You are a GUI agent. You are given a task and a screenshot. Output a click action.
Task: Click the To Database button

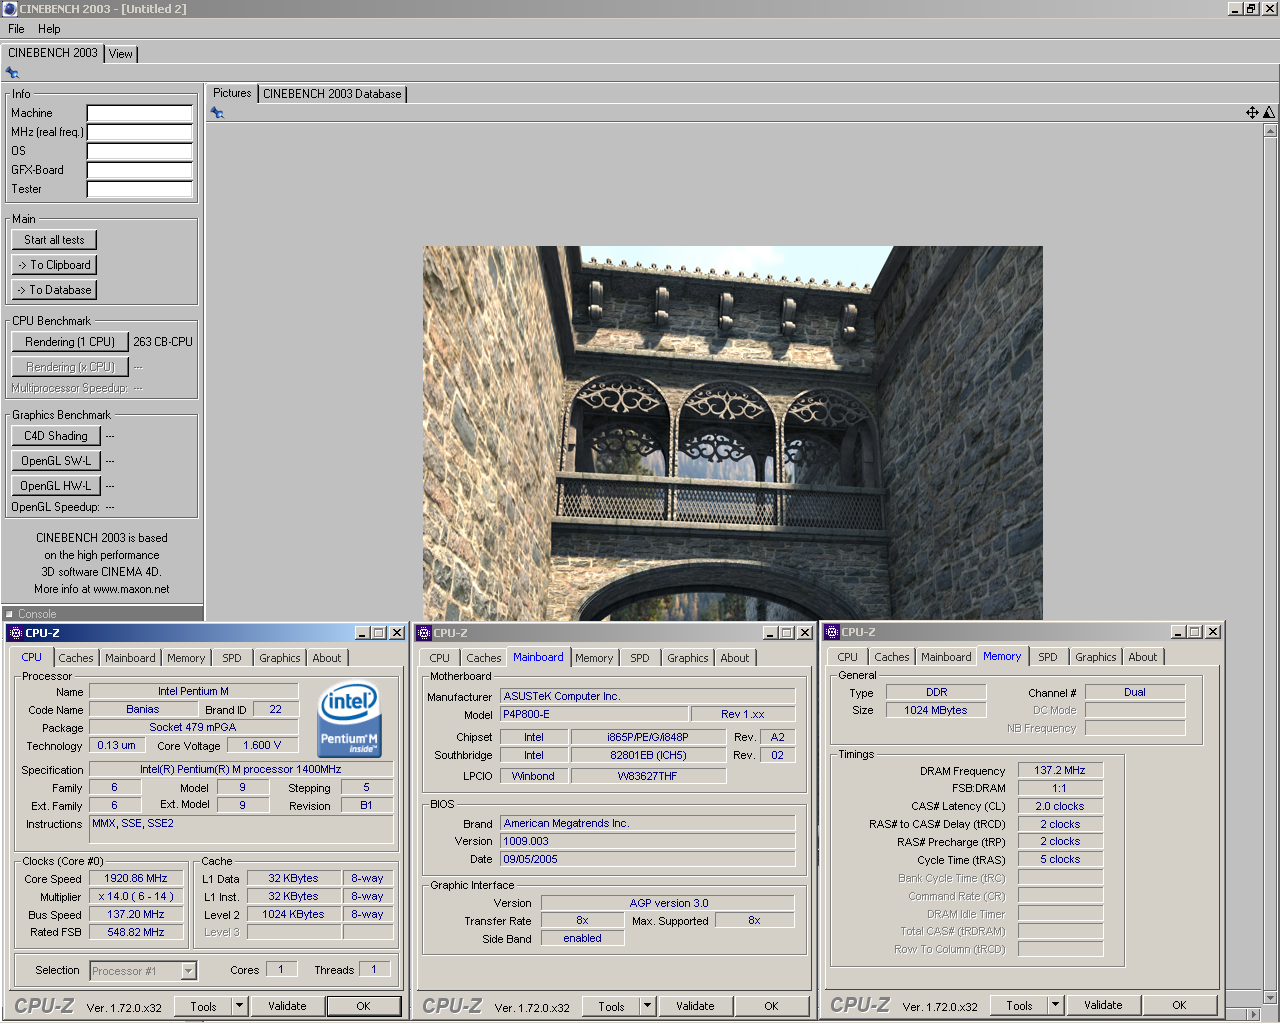click(x=54, y=290)
